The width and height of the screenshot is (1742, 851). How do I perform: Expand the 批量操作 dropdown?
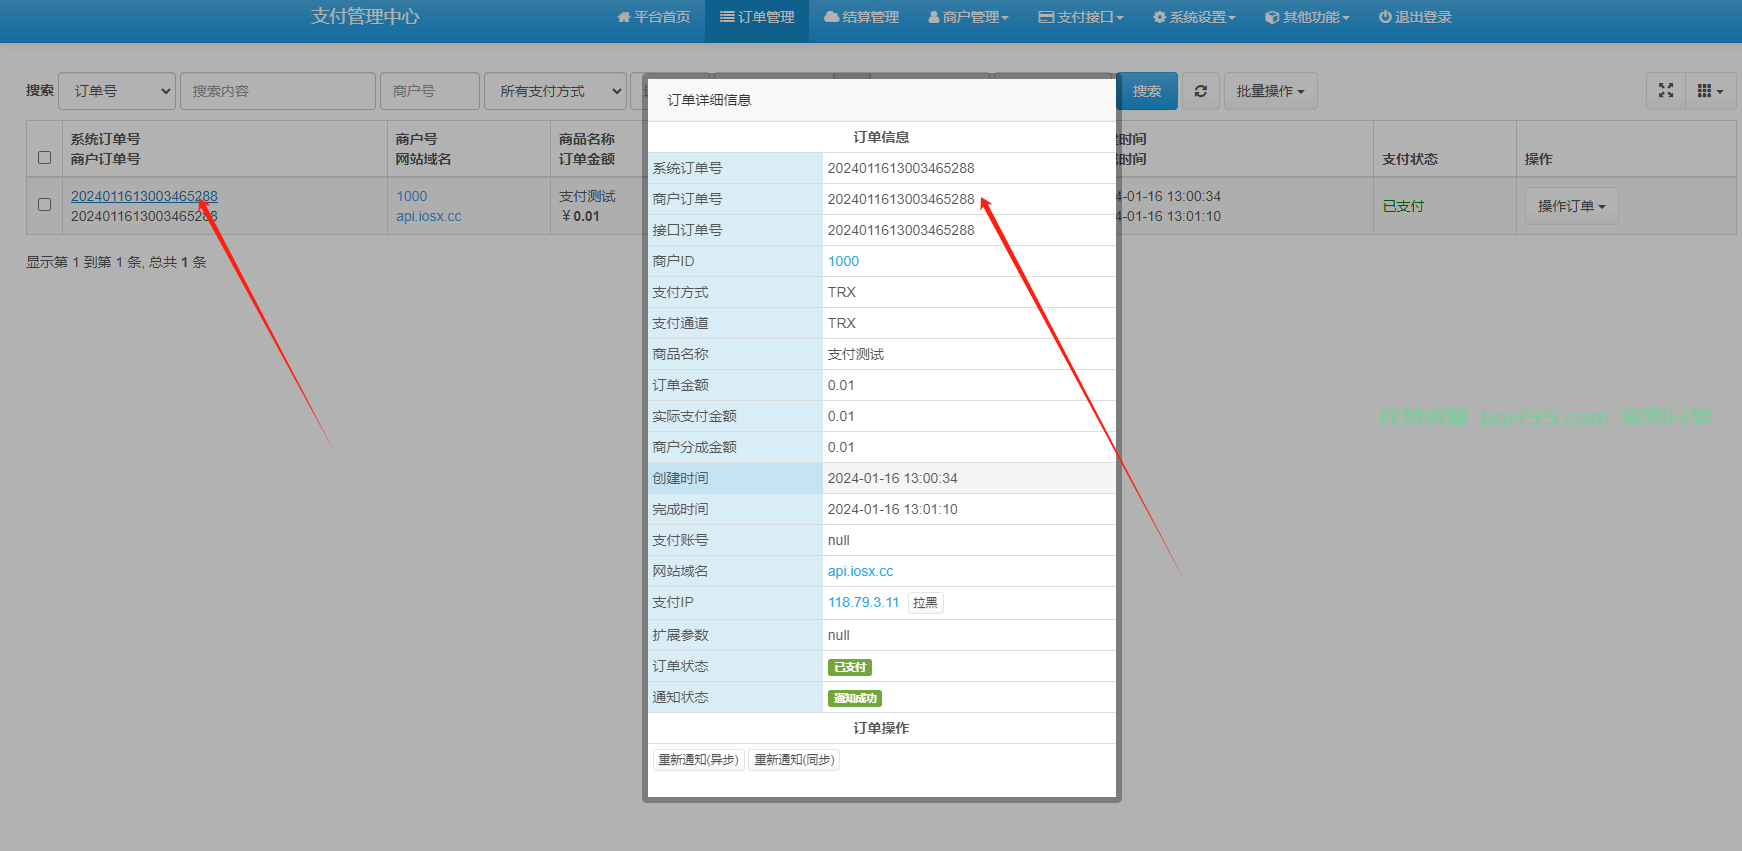coord(1271,91)
